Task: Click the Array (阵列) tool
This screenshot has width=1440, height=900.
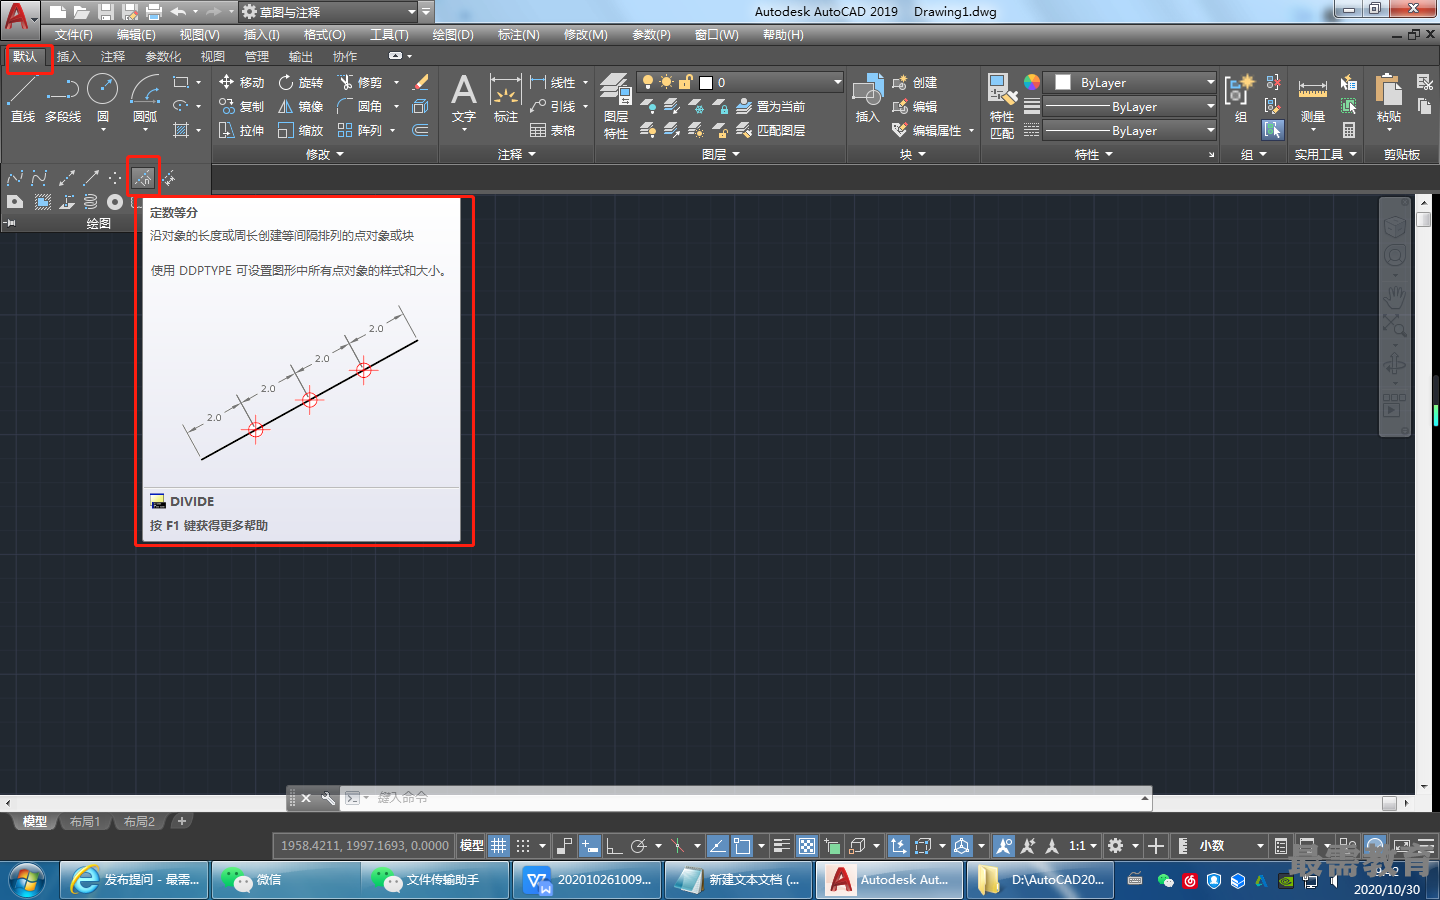Action: coord(360,130)
